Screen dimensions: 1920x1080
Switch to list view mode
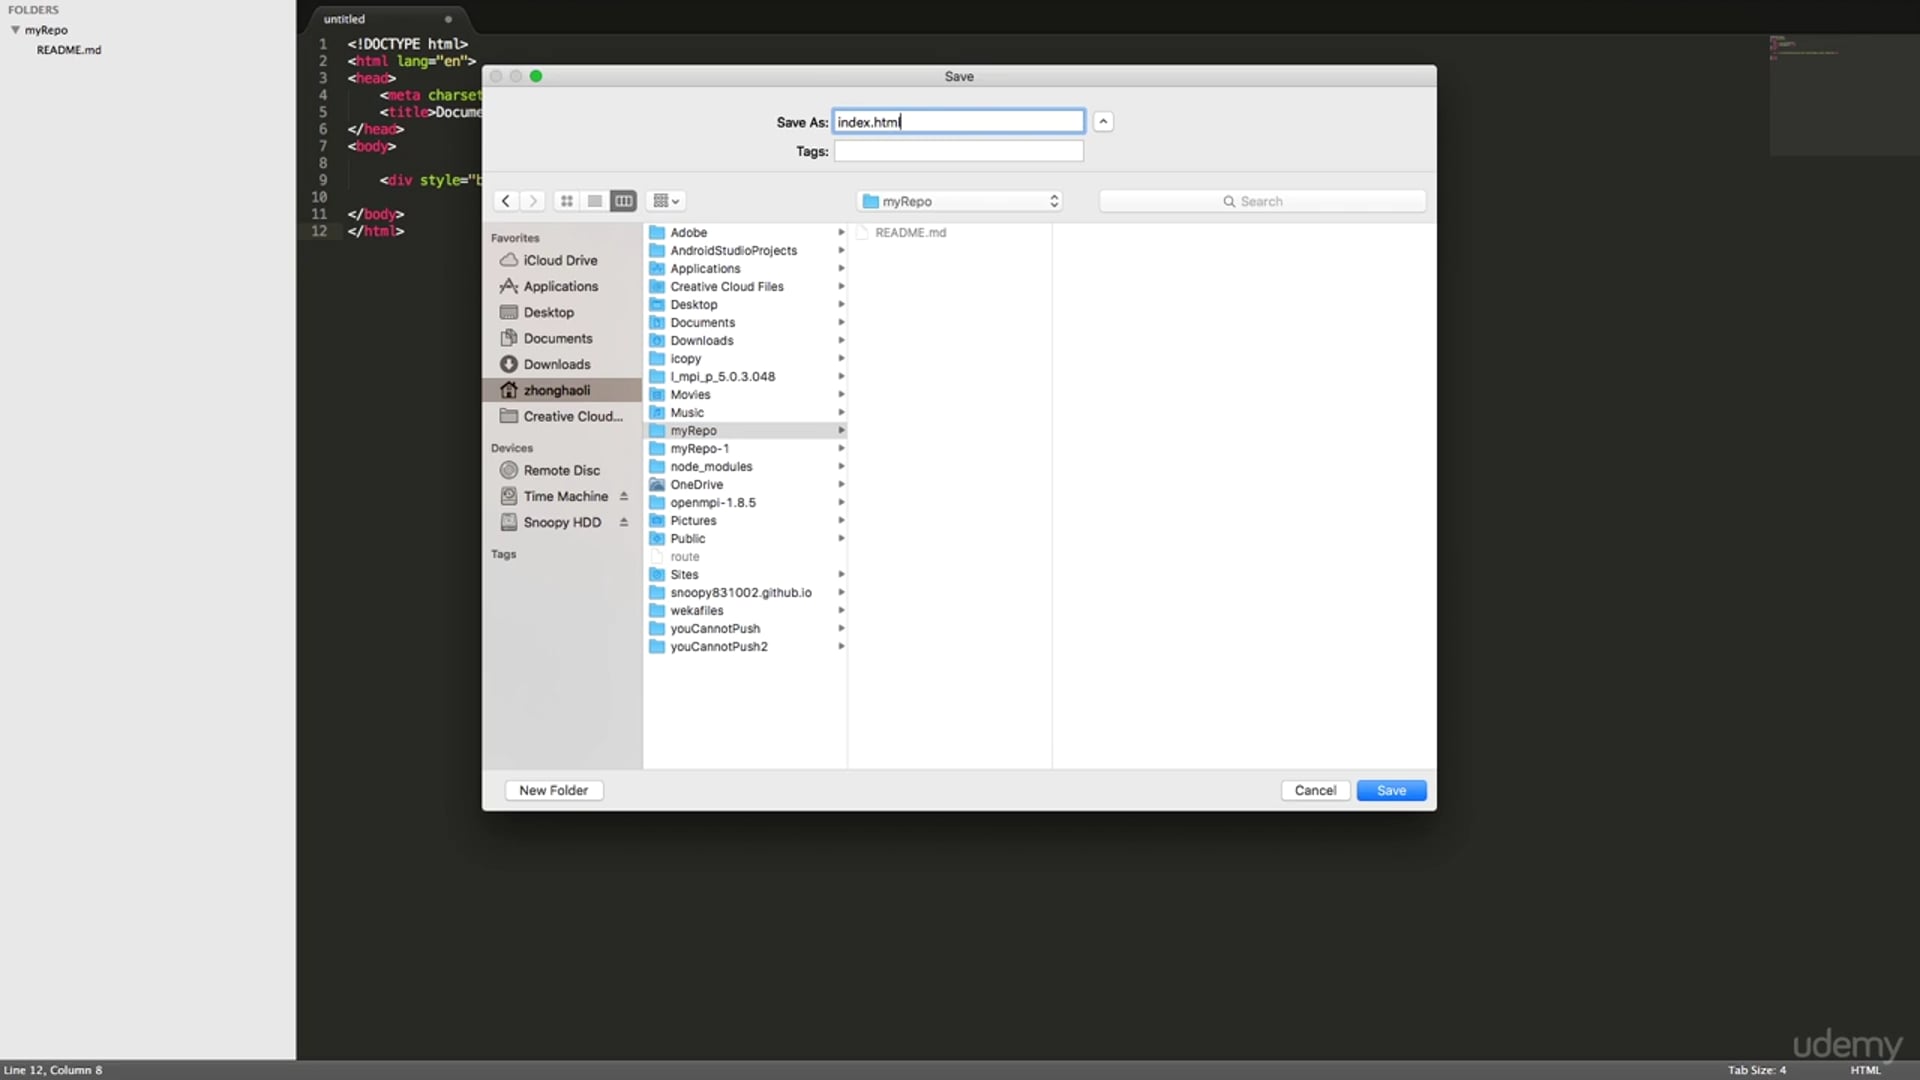(595, 201)
